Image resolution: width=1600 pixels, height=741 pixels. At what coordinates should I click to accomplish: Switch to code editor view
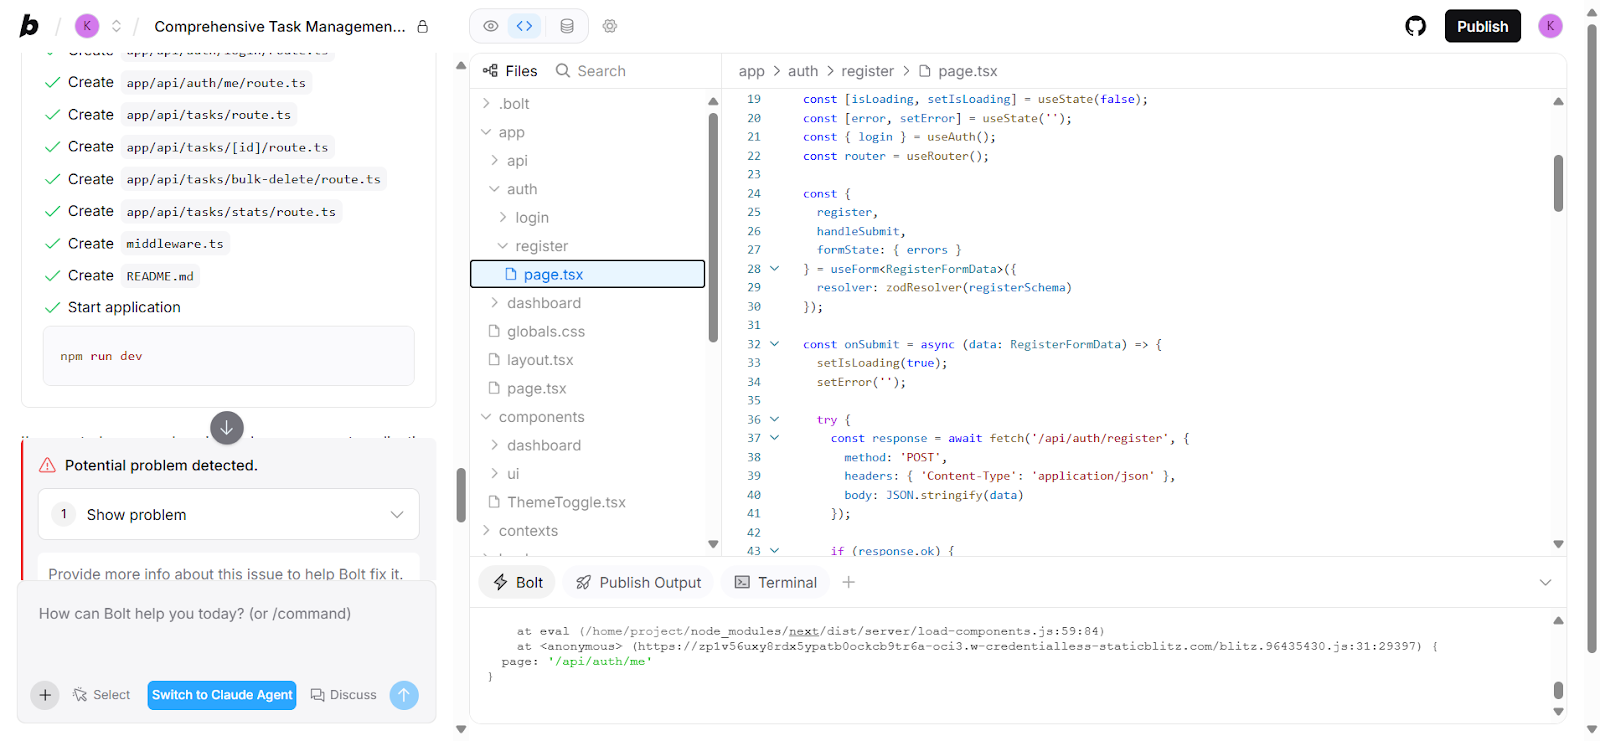pyautogui.click(x=525, y=26)
